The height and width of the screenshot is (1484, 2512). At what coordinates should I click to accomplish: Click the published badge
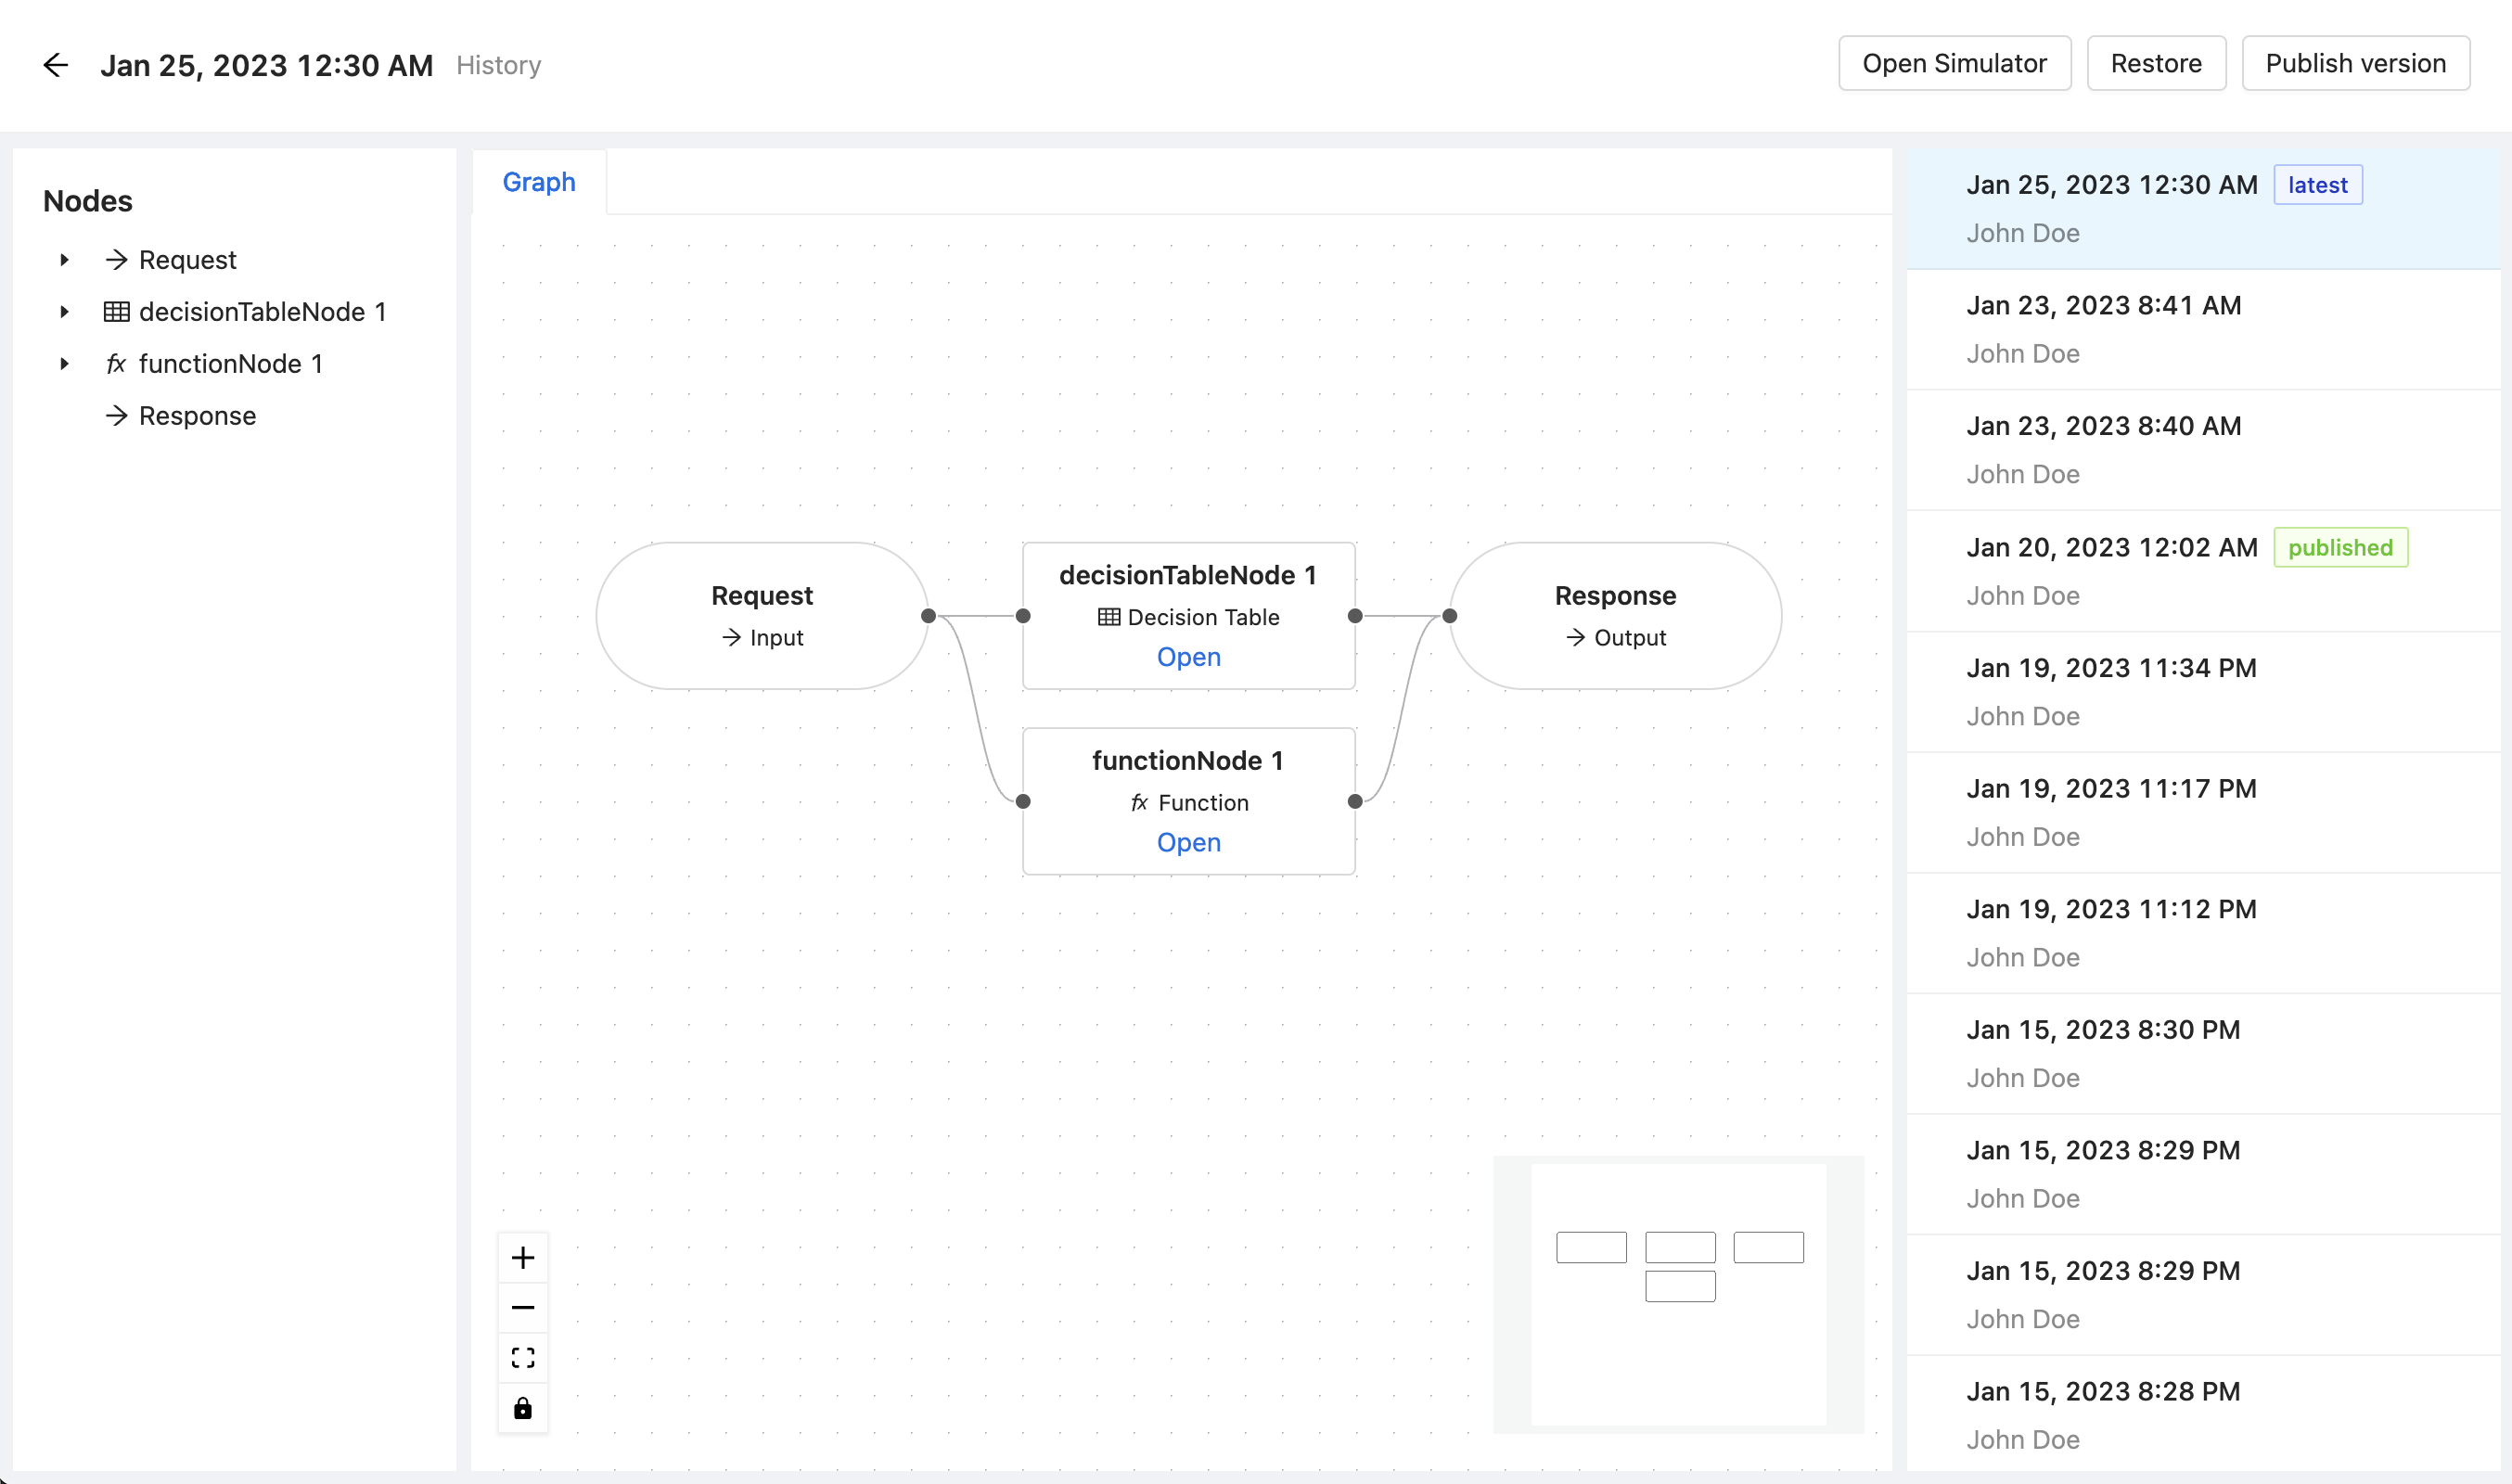pos(2340,548)
